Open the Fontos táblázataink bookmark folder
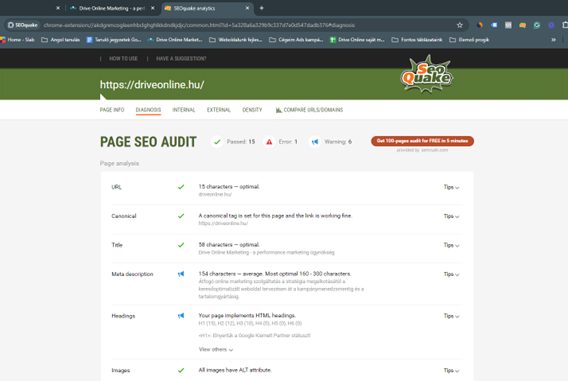 [x=417, y=40]
